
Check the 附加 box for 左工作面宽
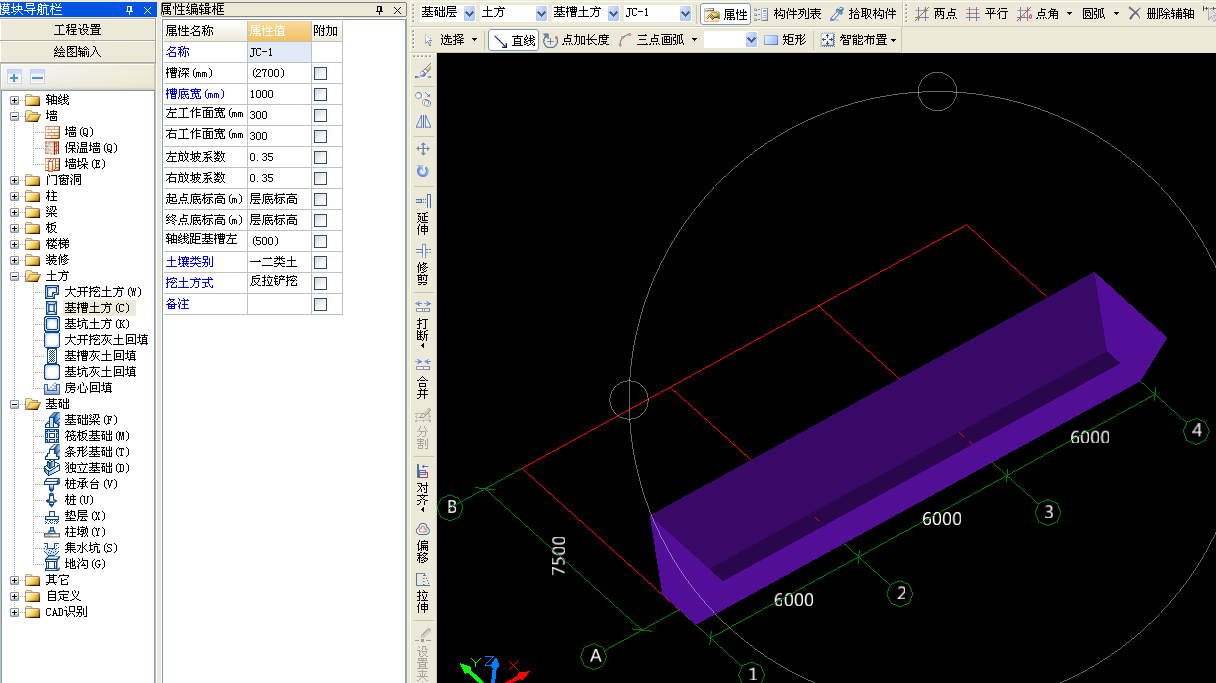click(x=321, y=115)
